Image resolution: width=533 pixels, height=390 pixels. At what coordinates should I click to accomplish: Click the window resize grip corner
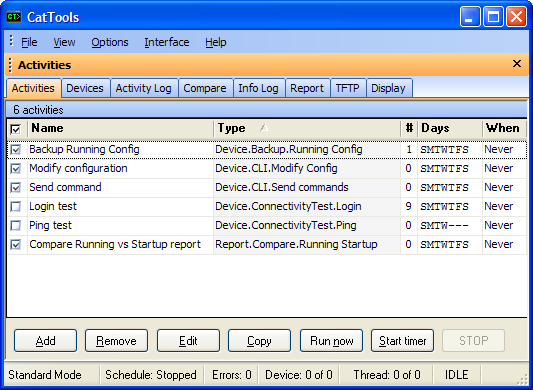click(522, 379)
